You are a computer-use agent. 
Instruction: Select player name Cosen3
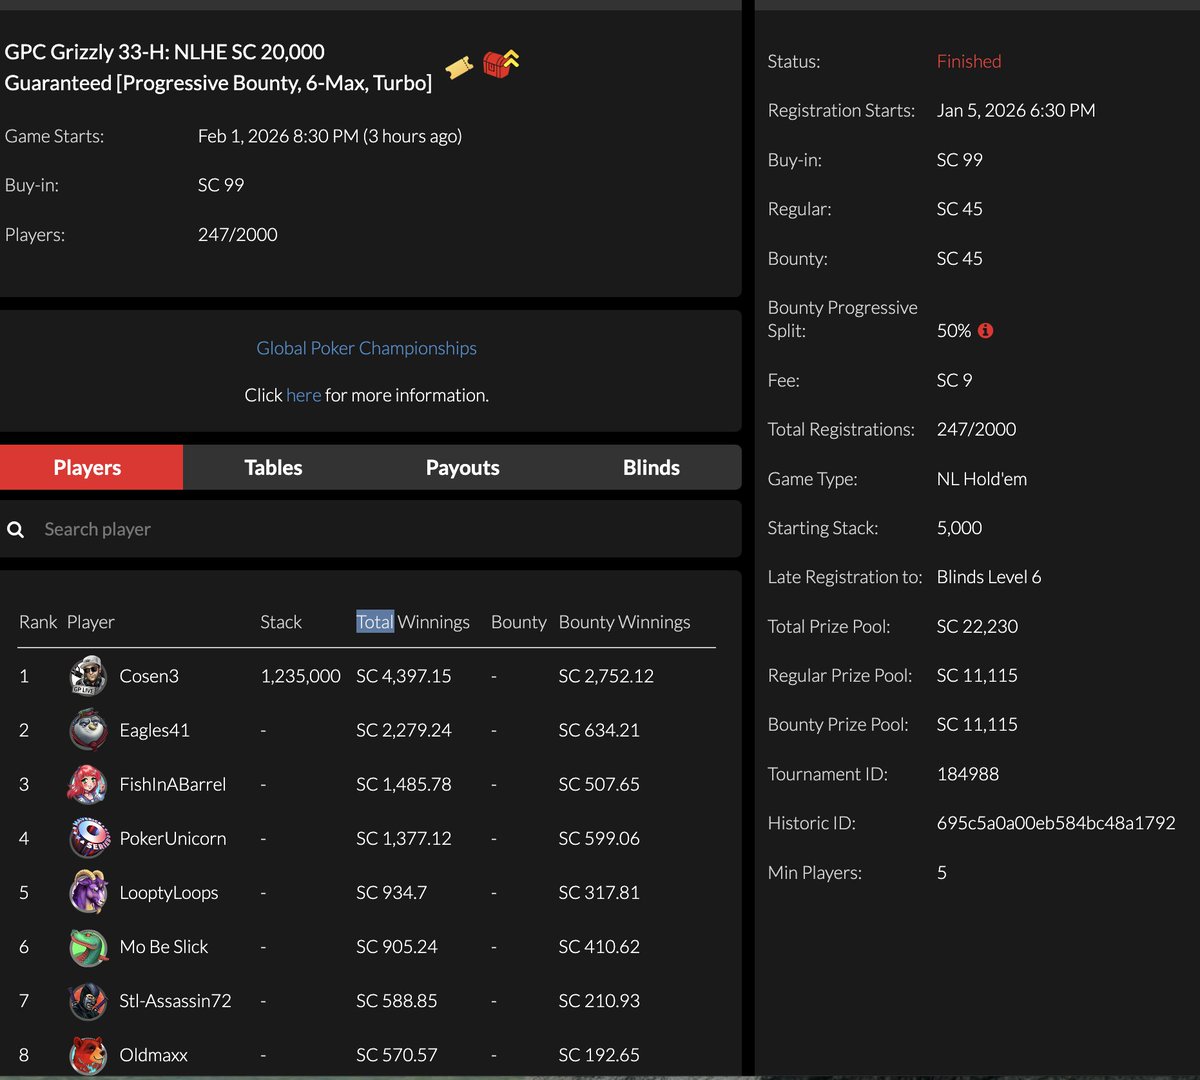(x=149, y=676)
